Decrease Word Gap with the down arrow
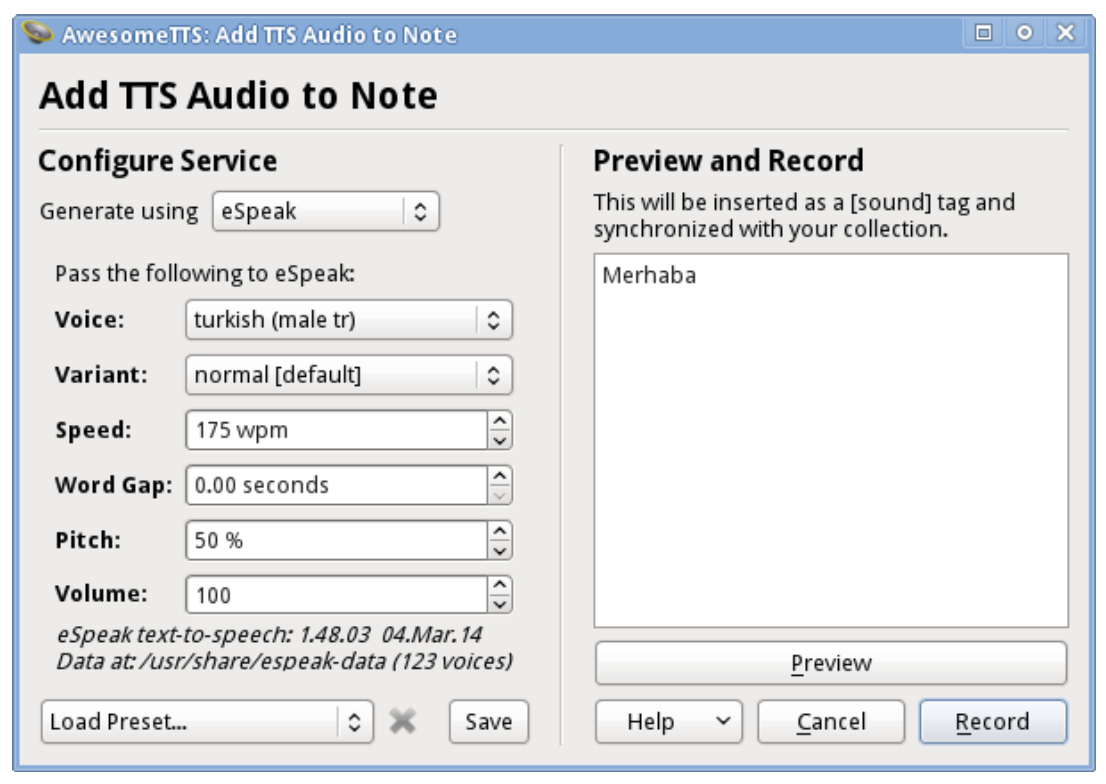This screenshot has width=1106, height=784. [x=499, y=495]
